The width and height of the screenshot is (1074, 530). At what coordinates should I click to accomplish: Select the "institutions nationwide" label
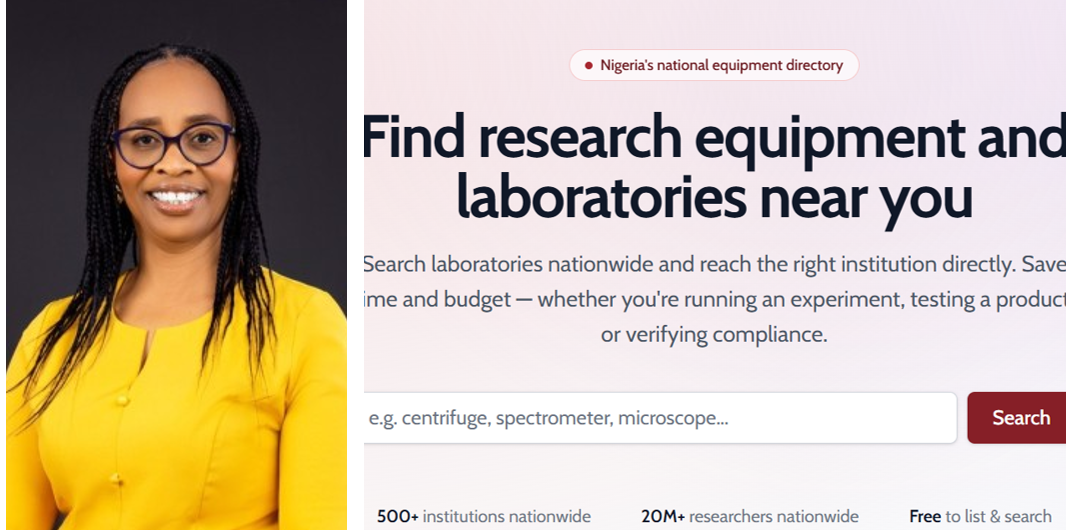point(507,516)
